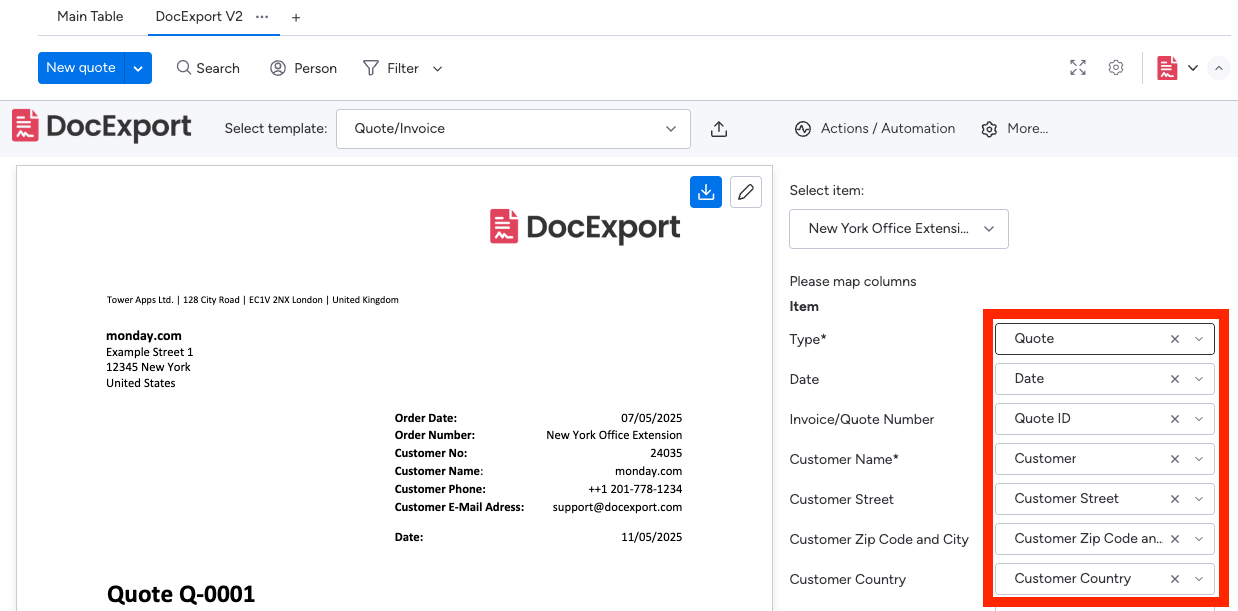Clear the Customer Street mapping

1175,499
